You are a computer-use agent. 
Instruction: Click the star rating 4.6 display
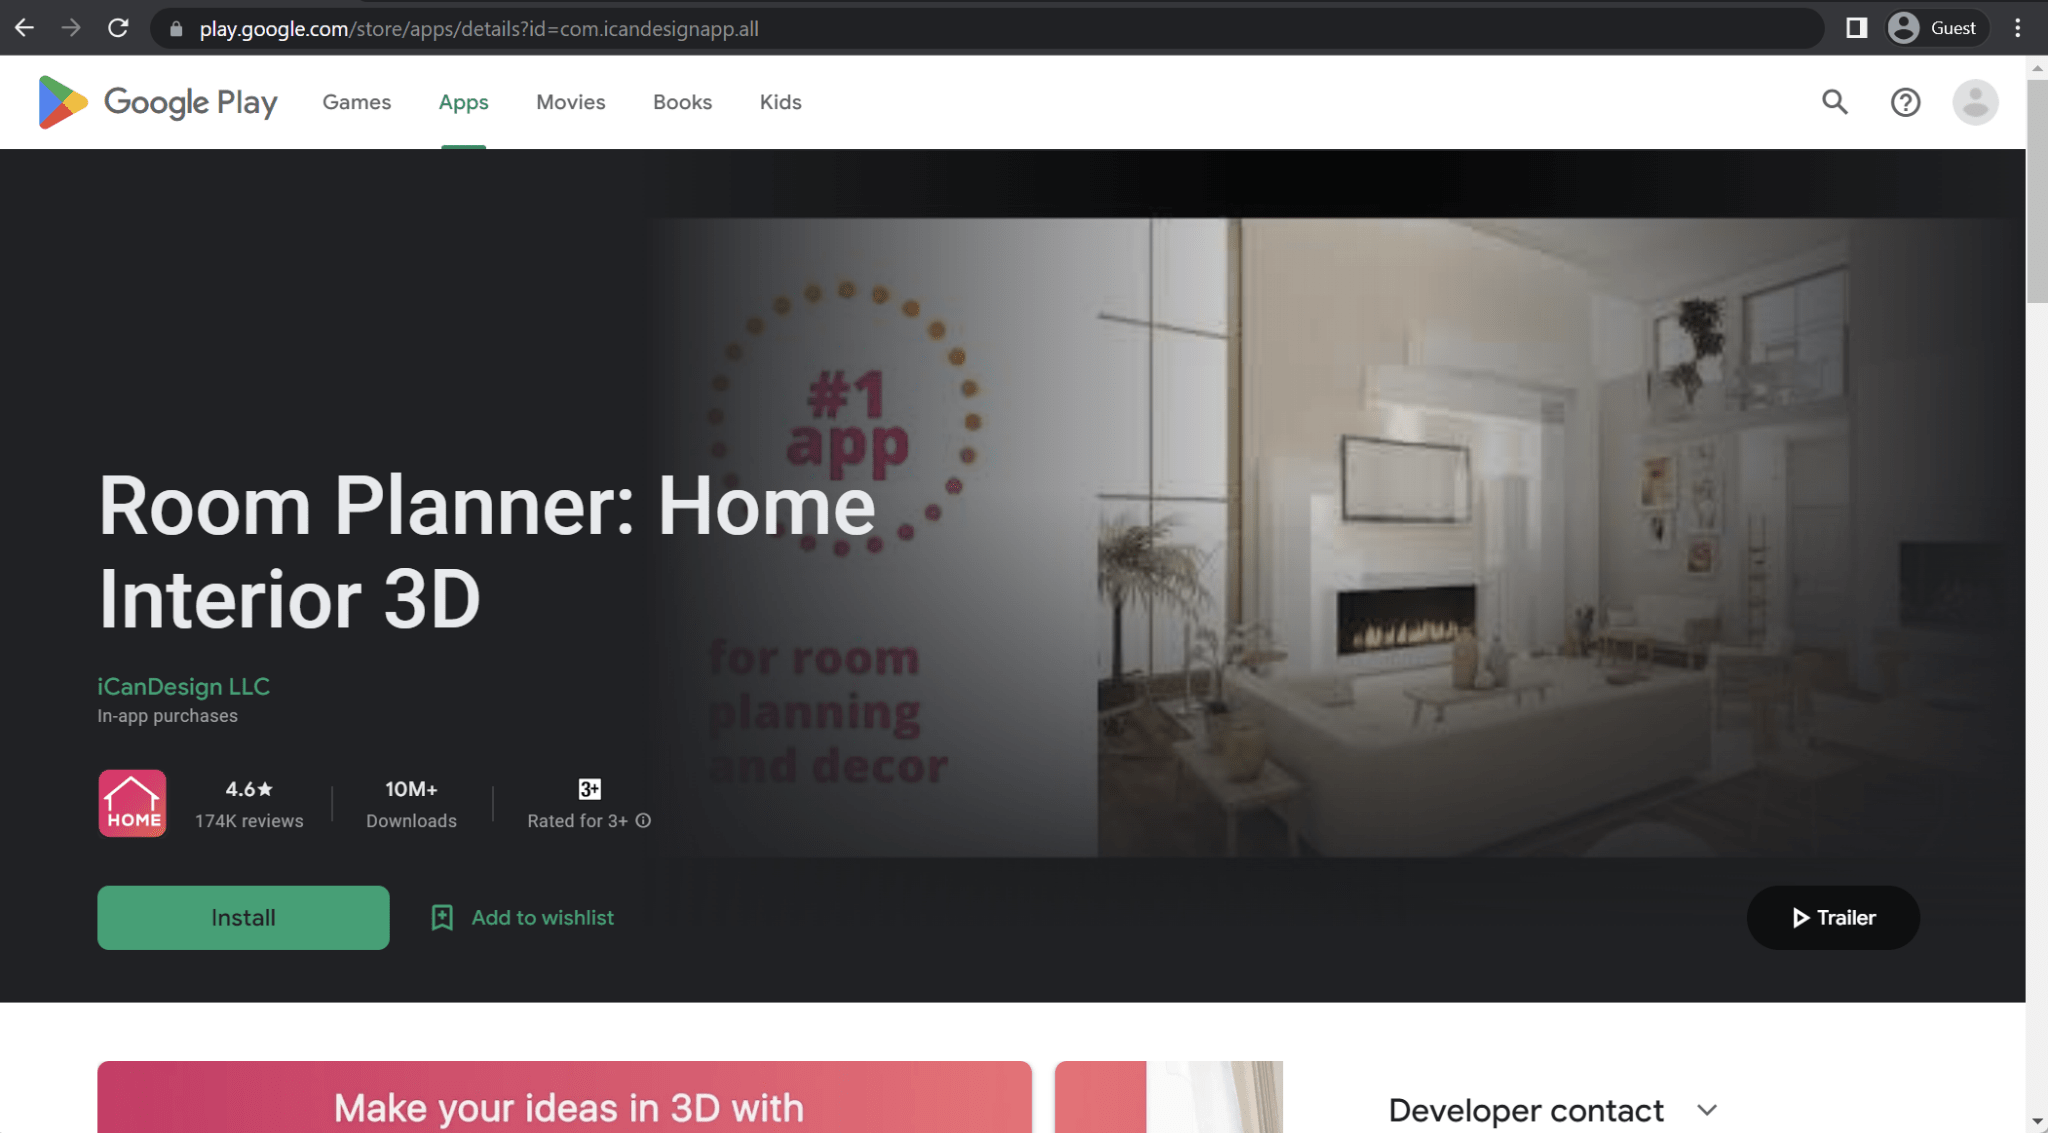click(x=248, y=788)
